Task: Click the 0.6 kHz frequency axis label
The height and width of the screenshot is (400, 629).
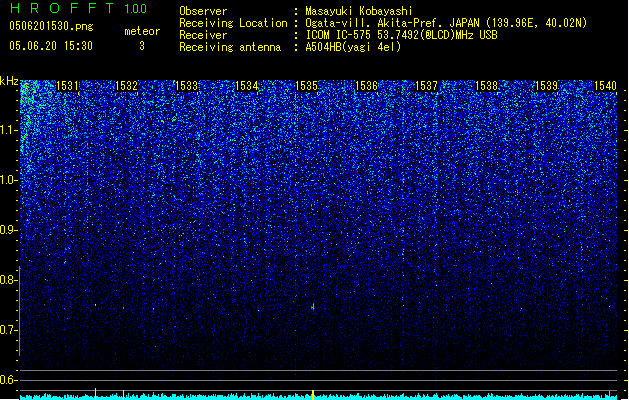Action: [7, 380]
